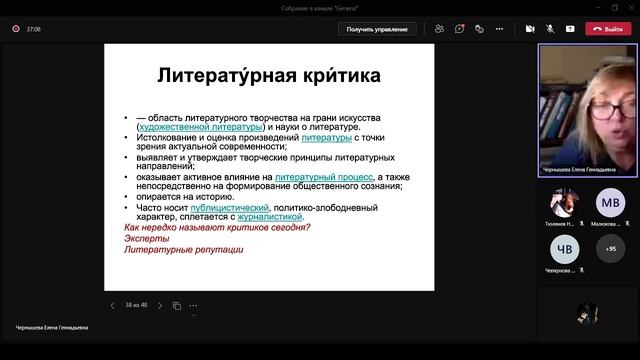Maximize the meeting window

tap(615, 8)
